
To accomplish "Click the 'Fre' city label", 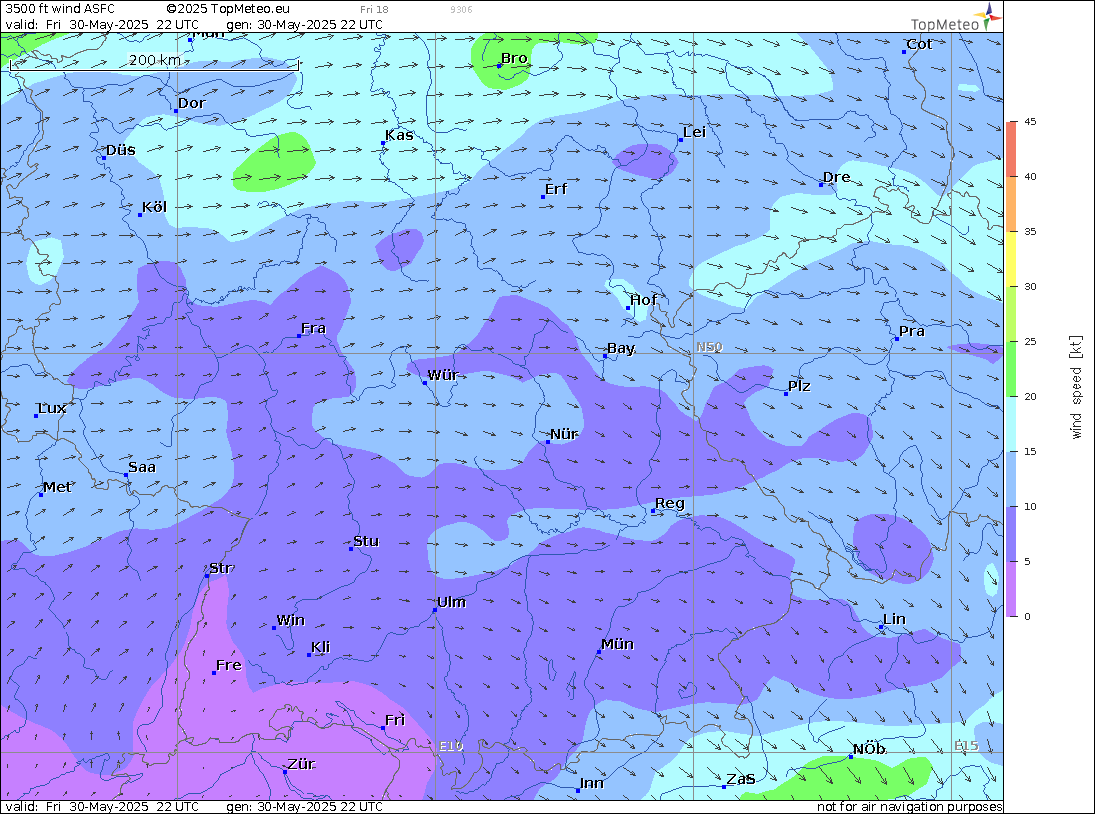I will (228, 665).
